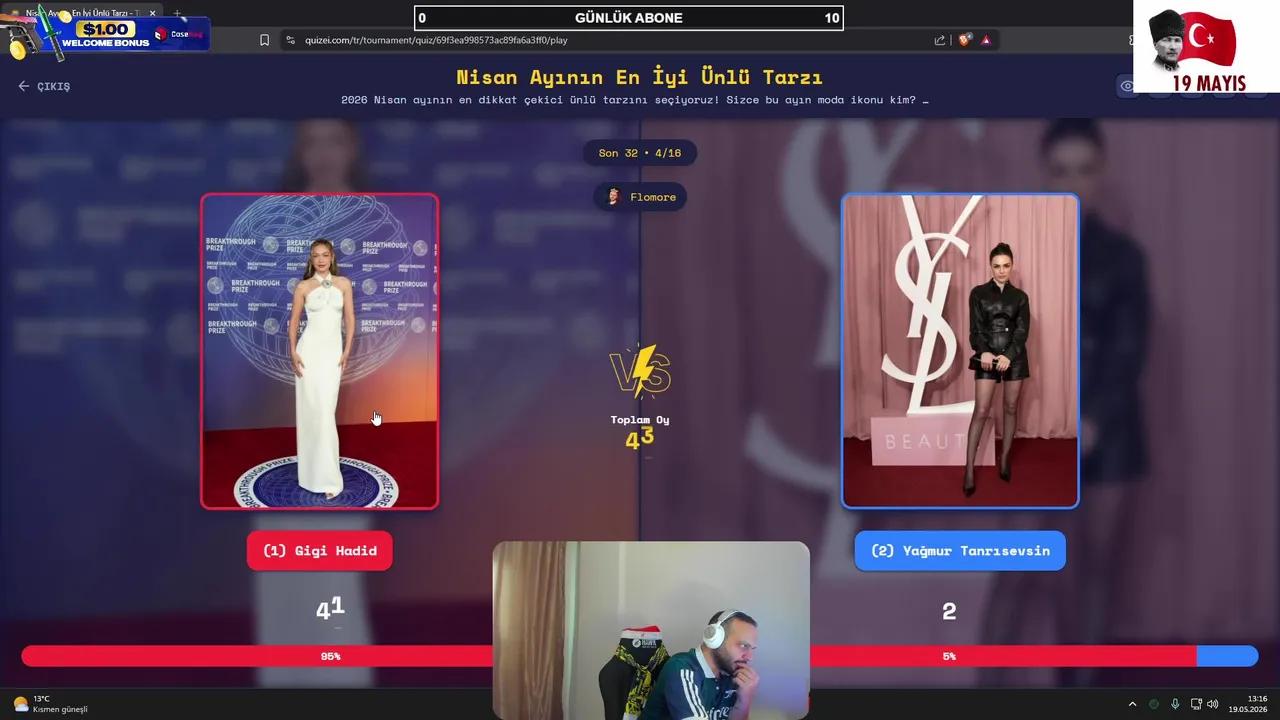Click the Brave Rewards triangle icon
Image resolution: width=1280 pixels, height=720 pixels.
click(986, 40)
